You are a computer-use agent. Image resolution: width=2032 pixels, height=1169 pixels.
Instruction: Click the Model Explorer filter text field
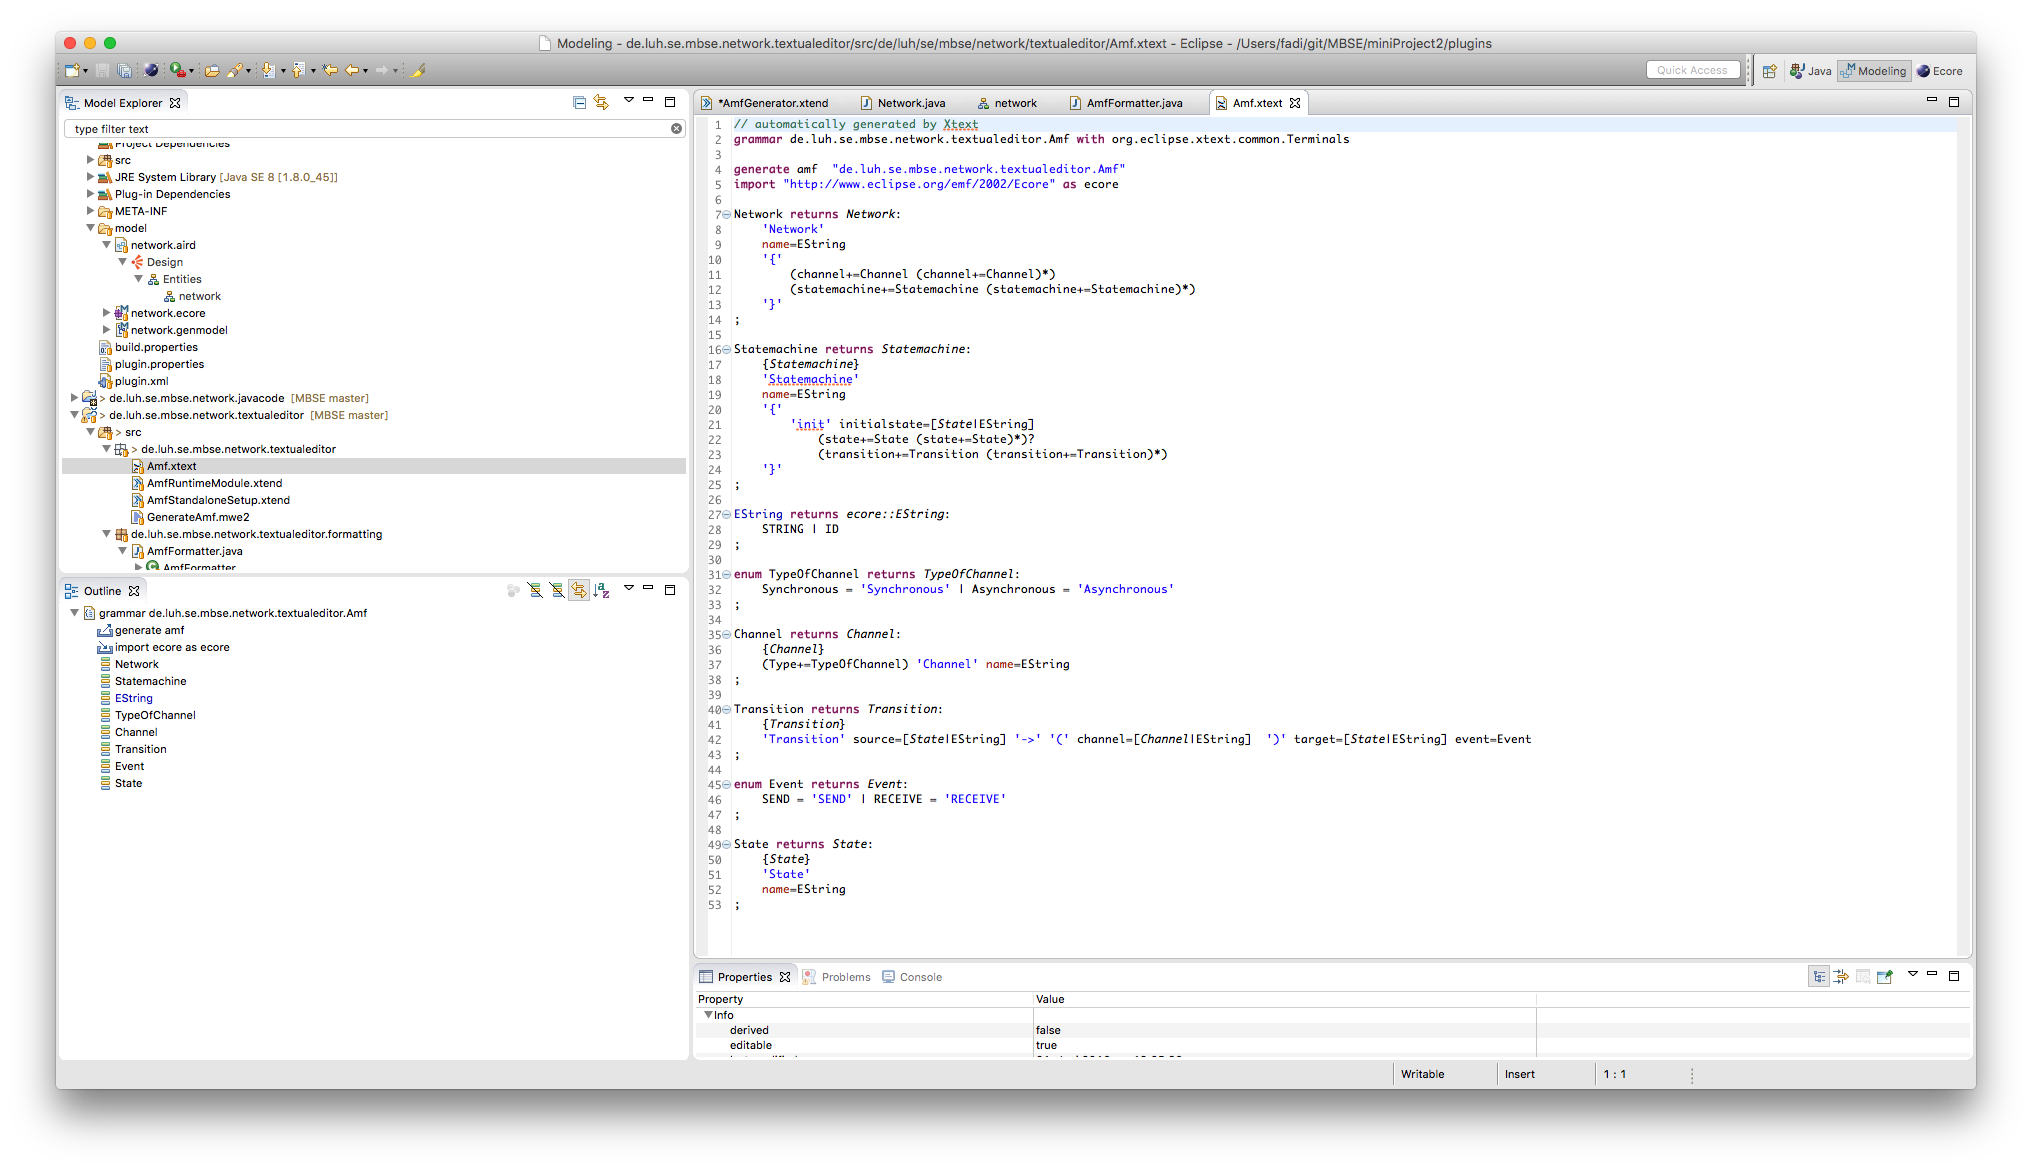click(368, 129)
